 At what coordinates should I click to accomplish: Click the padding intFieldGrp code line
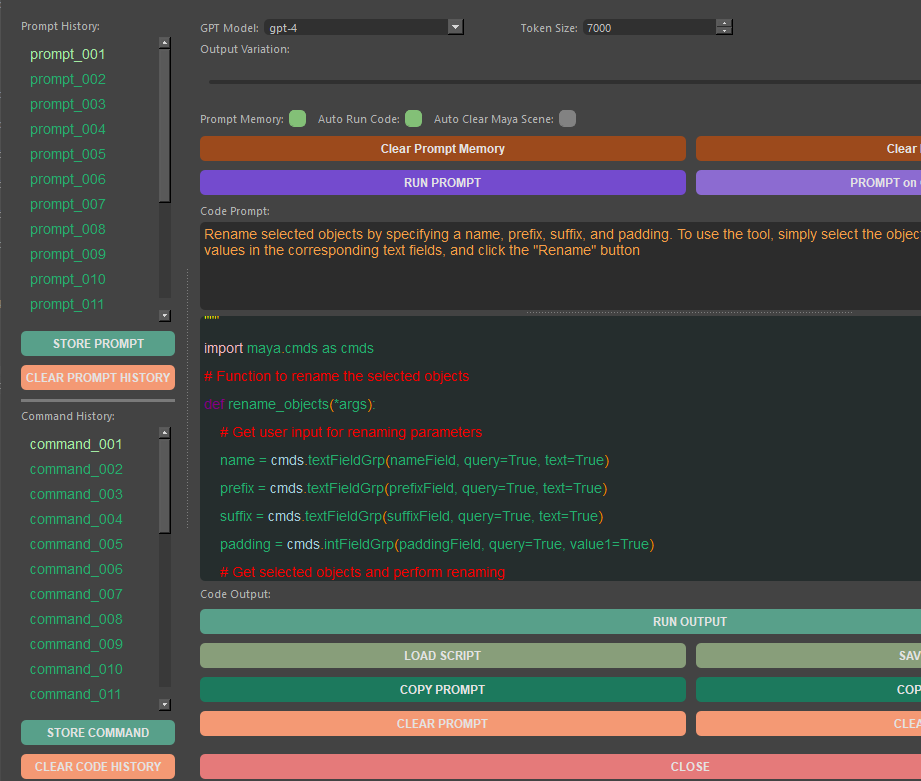click(x=437, y=544)
